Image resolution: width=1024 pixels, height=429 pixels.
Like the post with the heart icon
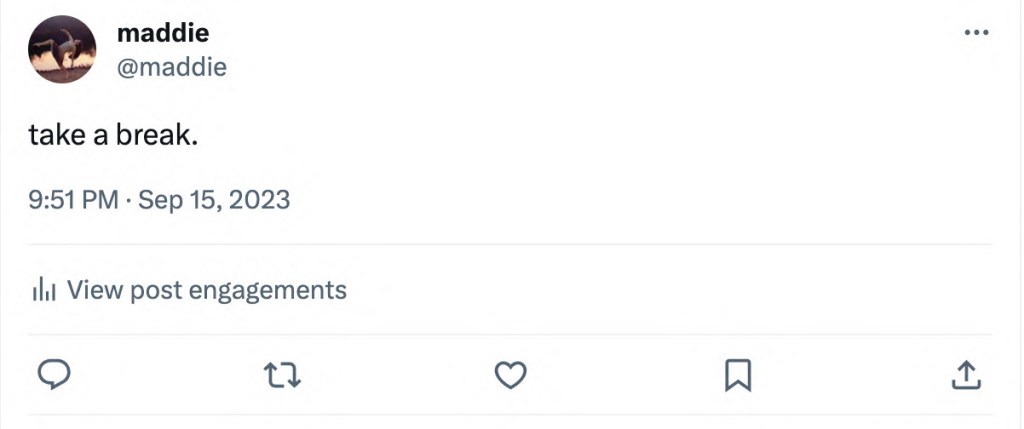pyautogui.click(x=511, y=375)
